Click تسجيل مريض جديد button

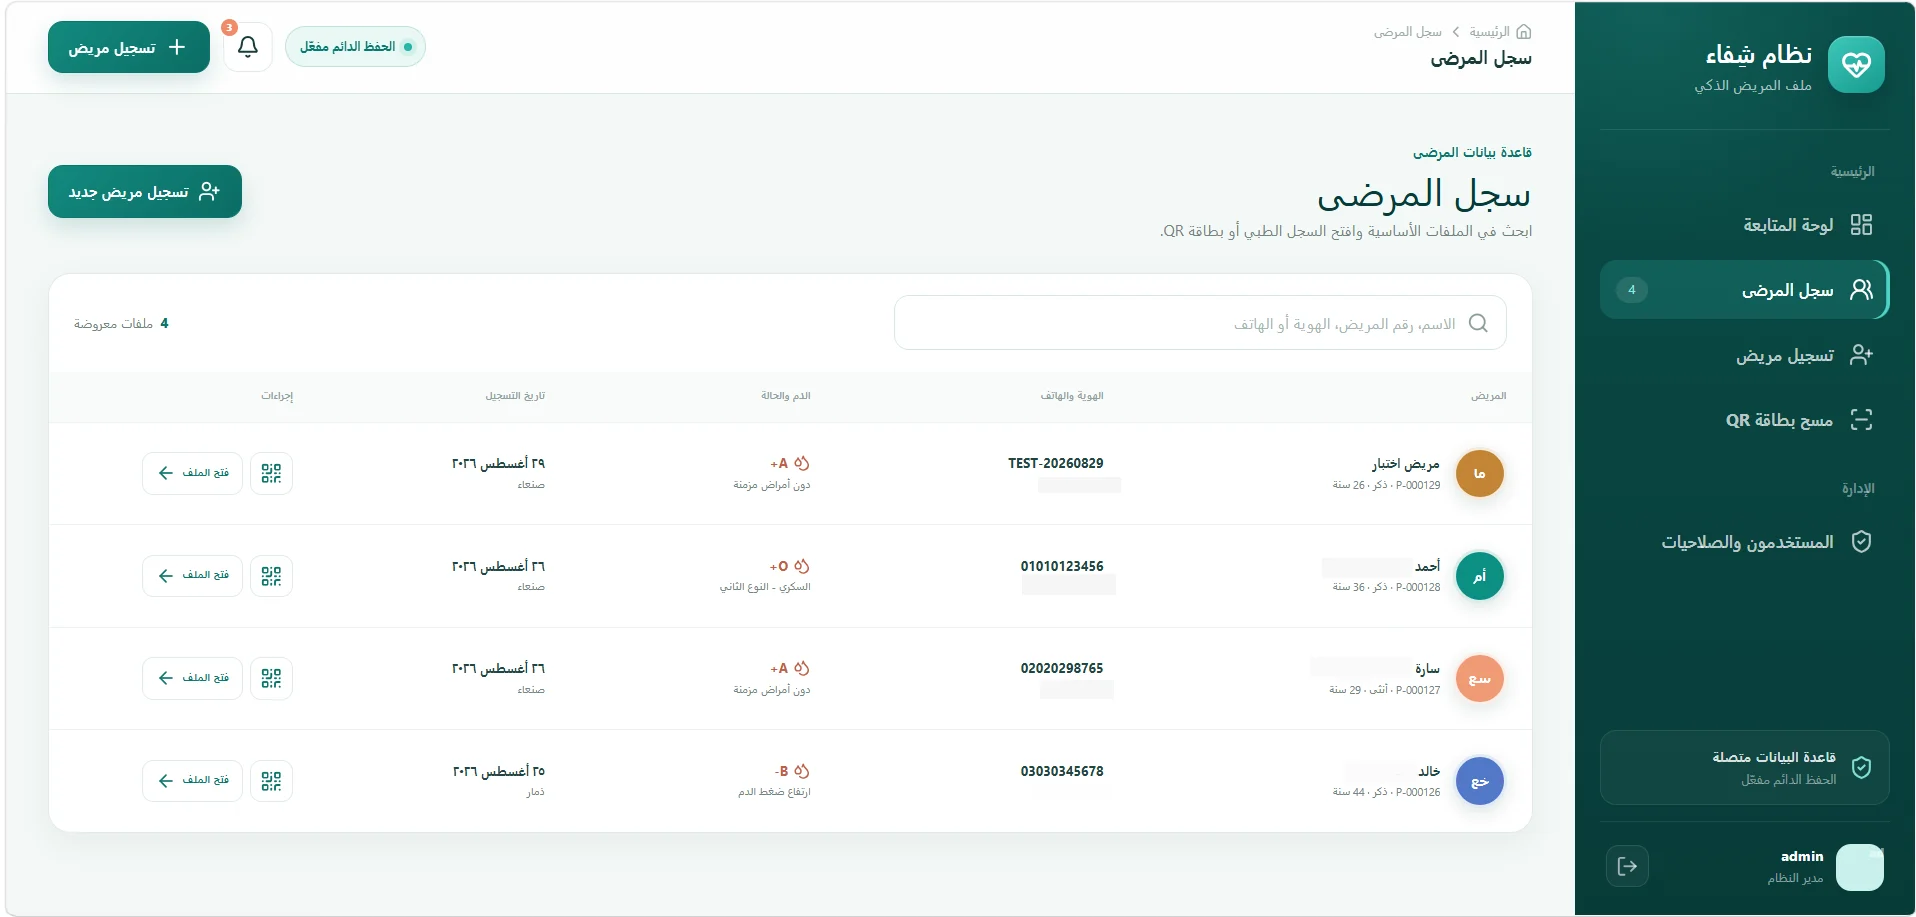point(145,191)
